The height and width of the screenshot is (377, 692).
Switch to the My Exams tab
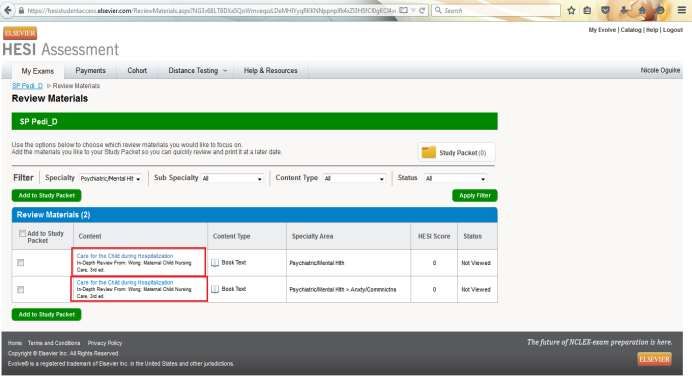38,71
